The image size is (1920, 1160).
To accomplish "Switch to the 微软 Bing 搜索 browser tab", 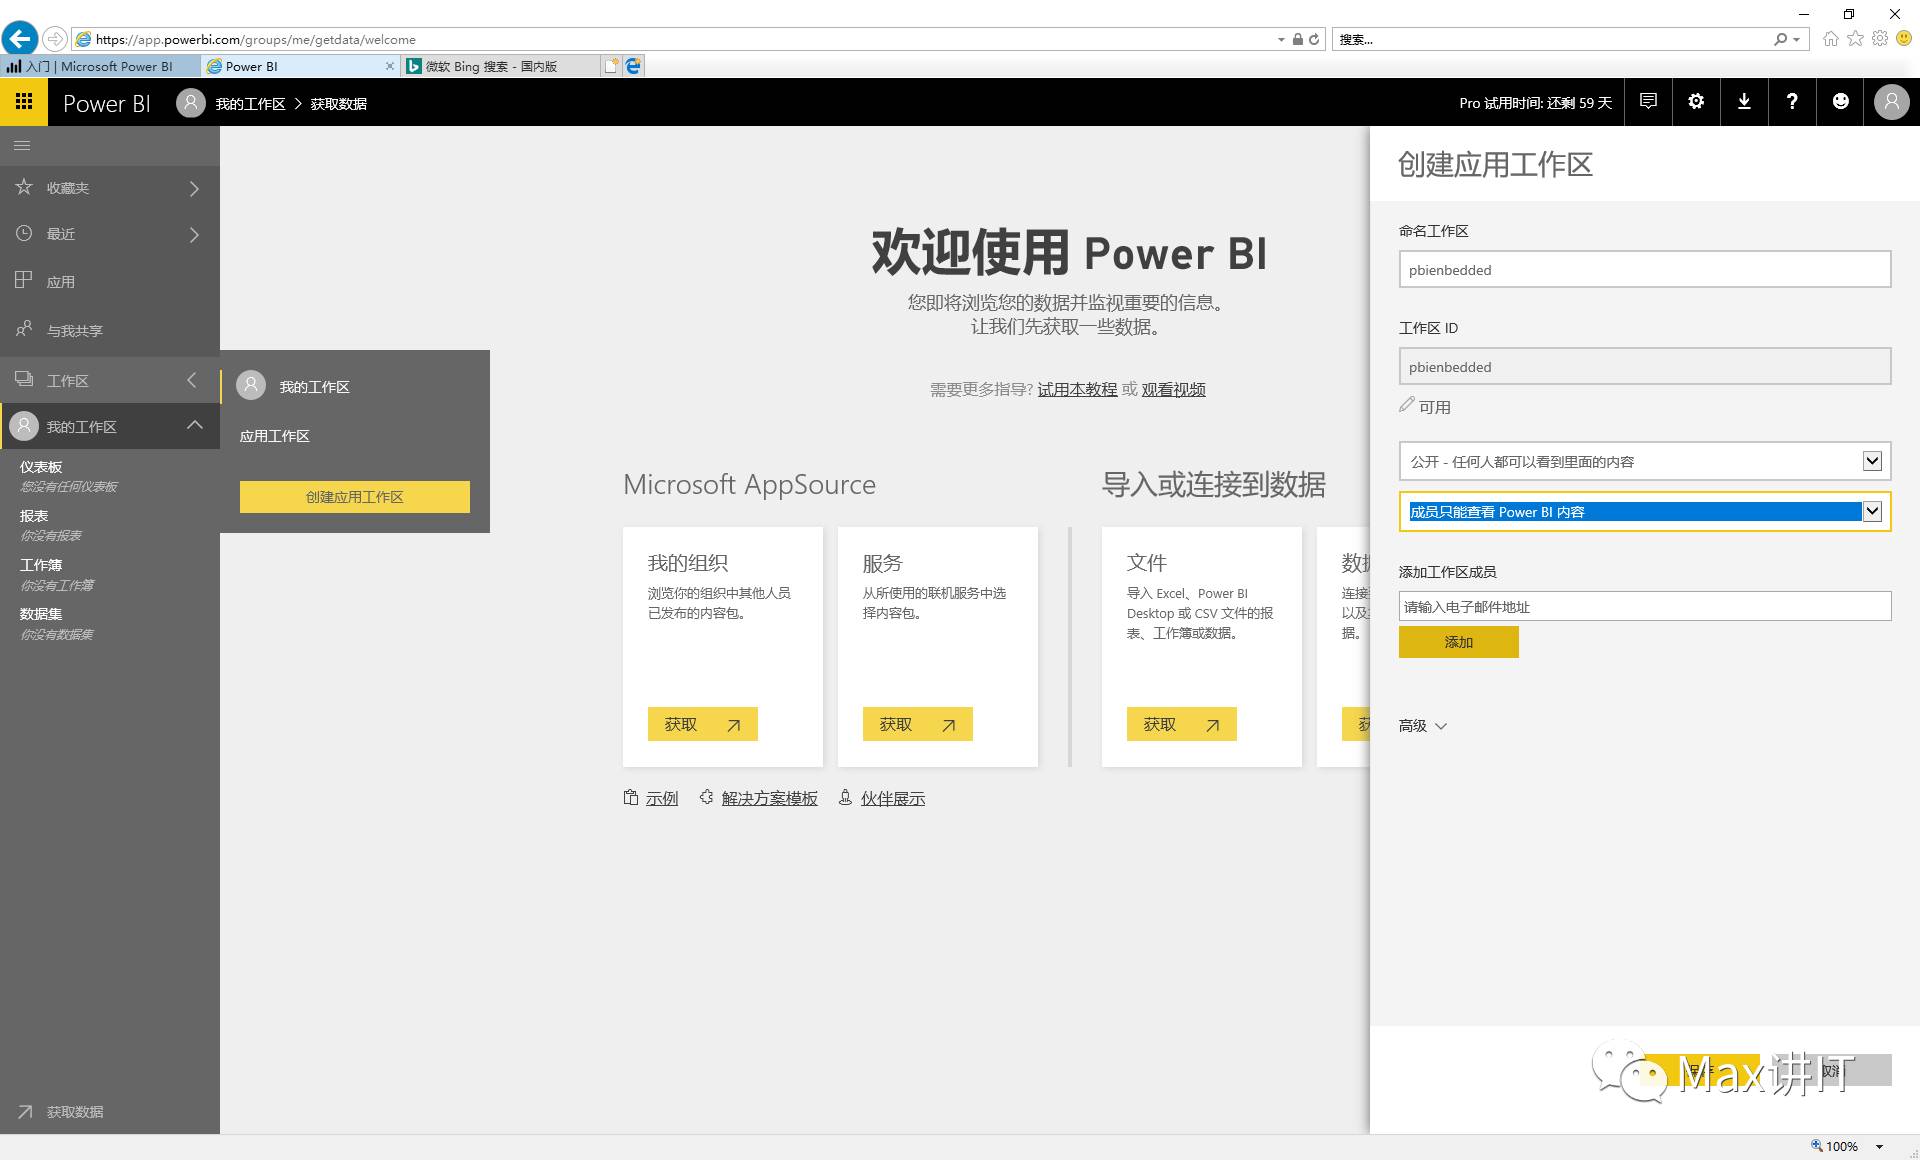I will click(x=490, y=66).
